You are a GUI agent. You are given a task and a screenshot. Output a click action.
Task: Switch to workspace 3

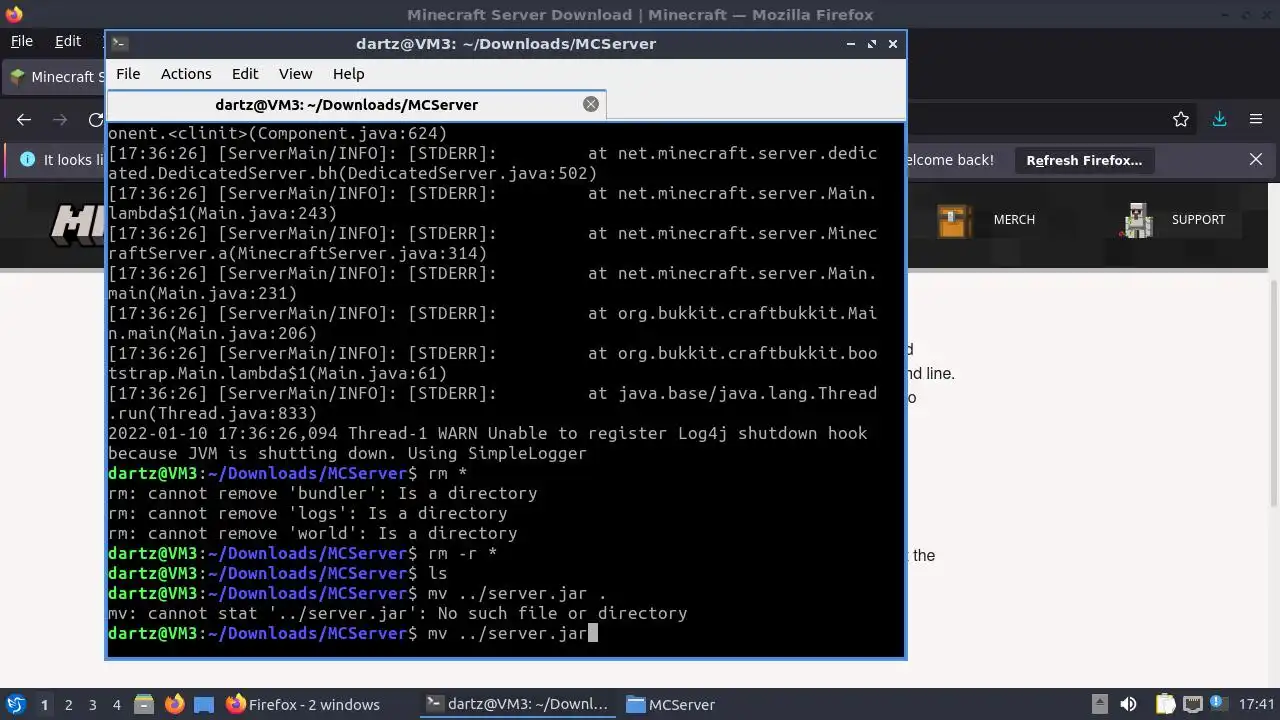point(92,704)
